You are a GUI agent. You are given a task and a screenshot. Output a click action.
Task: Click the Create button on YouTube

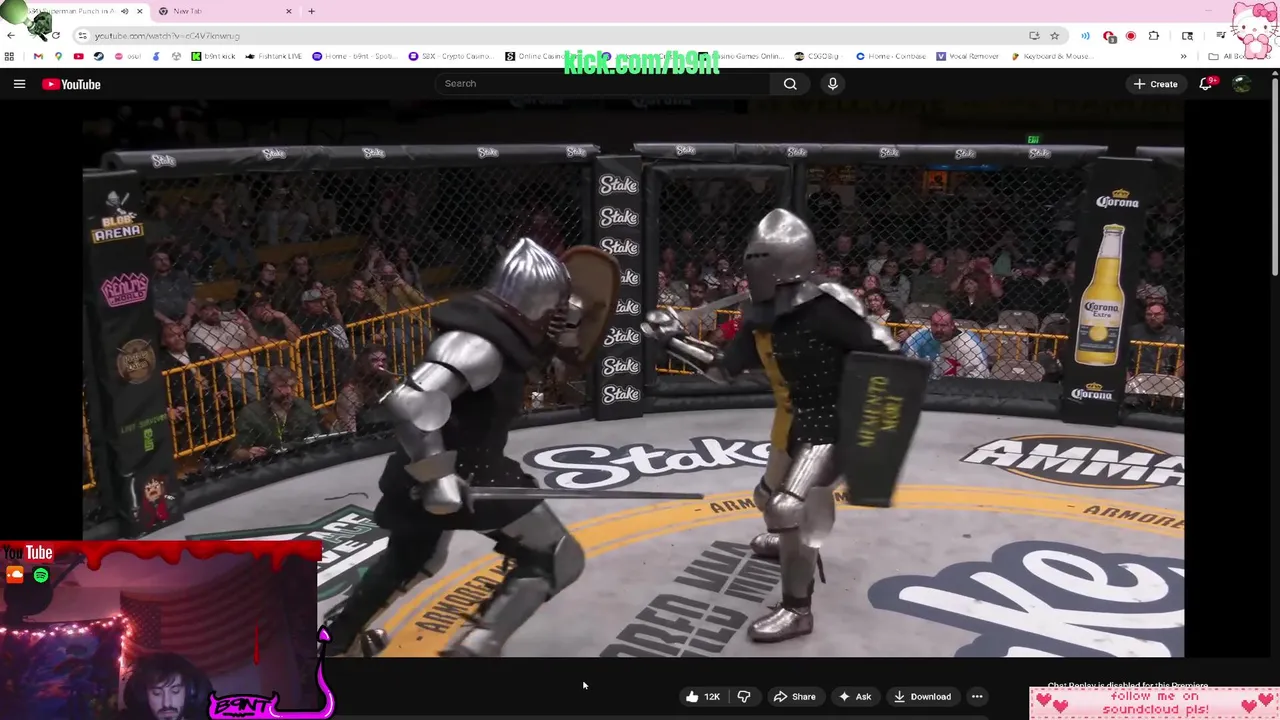coord(1155,84)
